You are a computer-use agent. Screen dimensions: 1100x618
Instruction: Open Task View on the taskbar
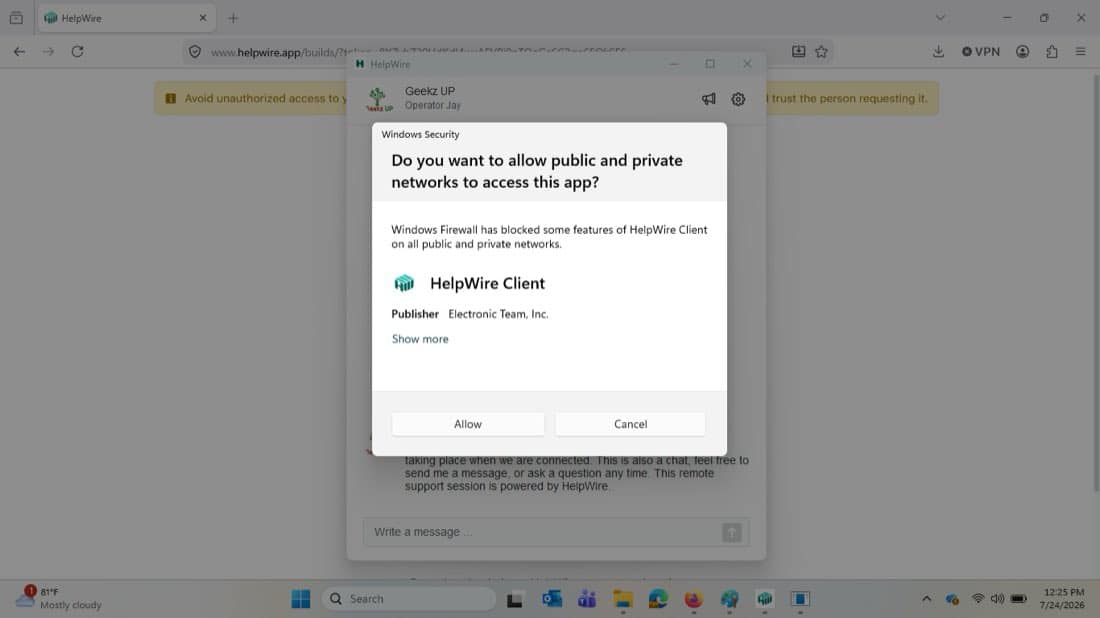point(515,599)
